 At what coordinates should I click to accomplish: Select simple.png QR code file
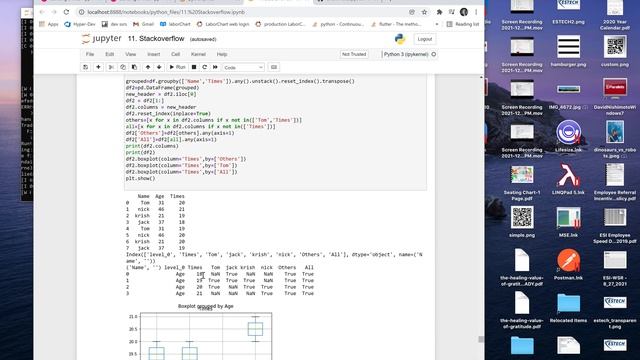(x=522, y=222)
